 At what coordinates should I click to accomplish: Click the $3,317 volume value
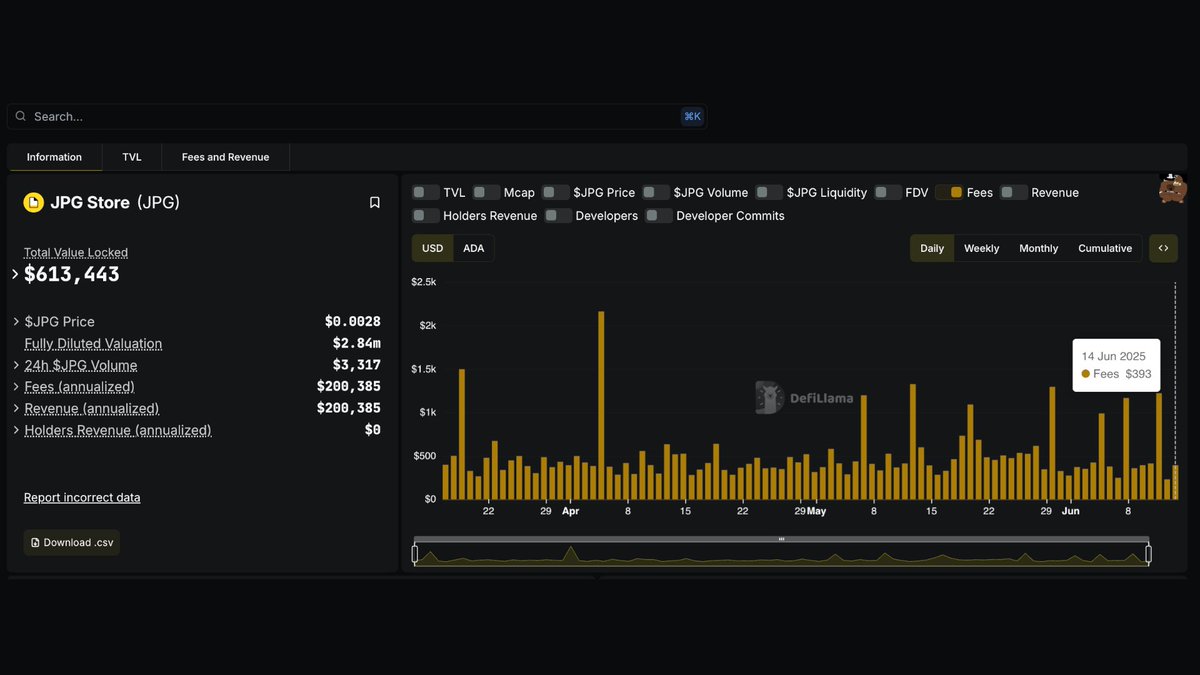[357, 365]
